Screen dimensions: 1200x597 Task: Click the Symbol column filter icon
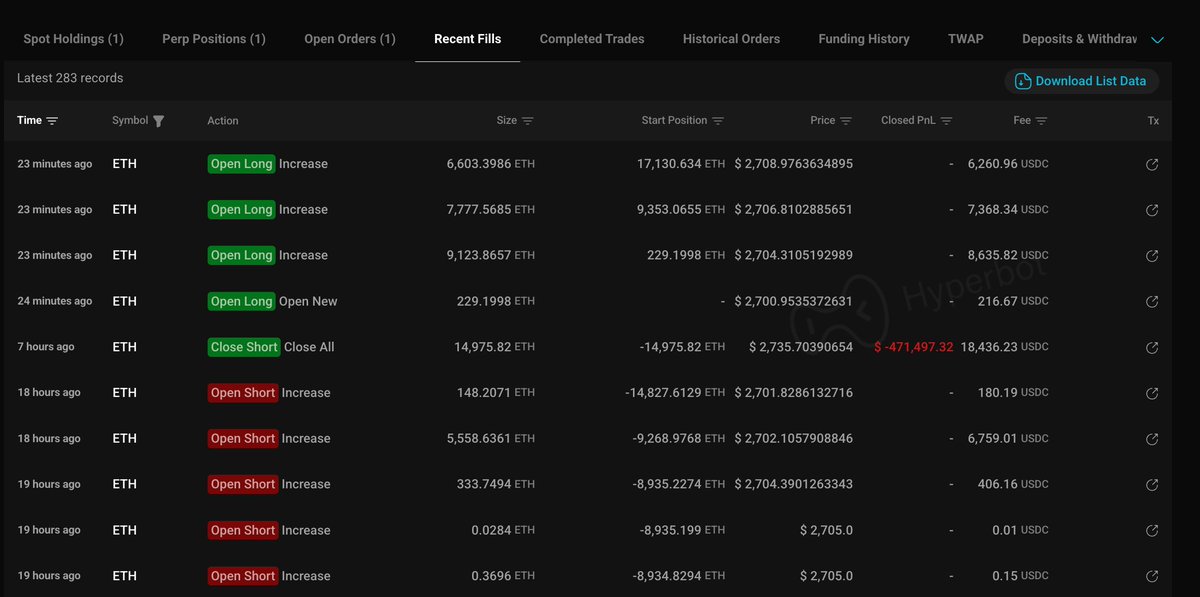coord(158,121)
